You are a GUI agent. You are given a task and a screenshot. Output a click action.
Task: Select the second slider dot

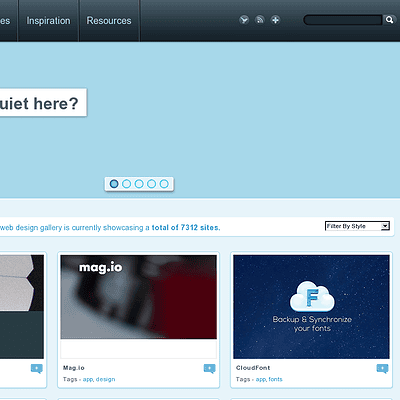[126, 184]
